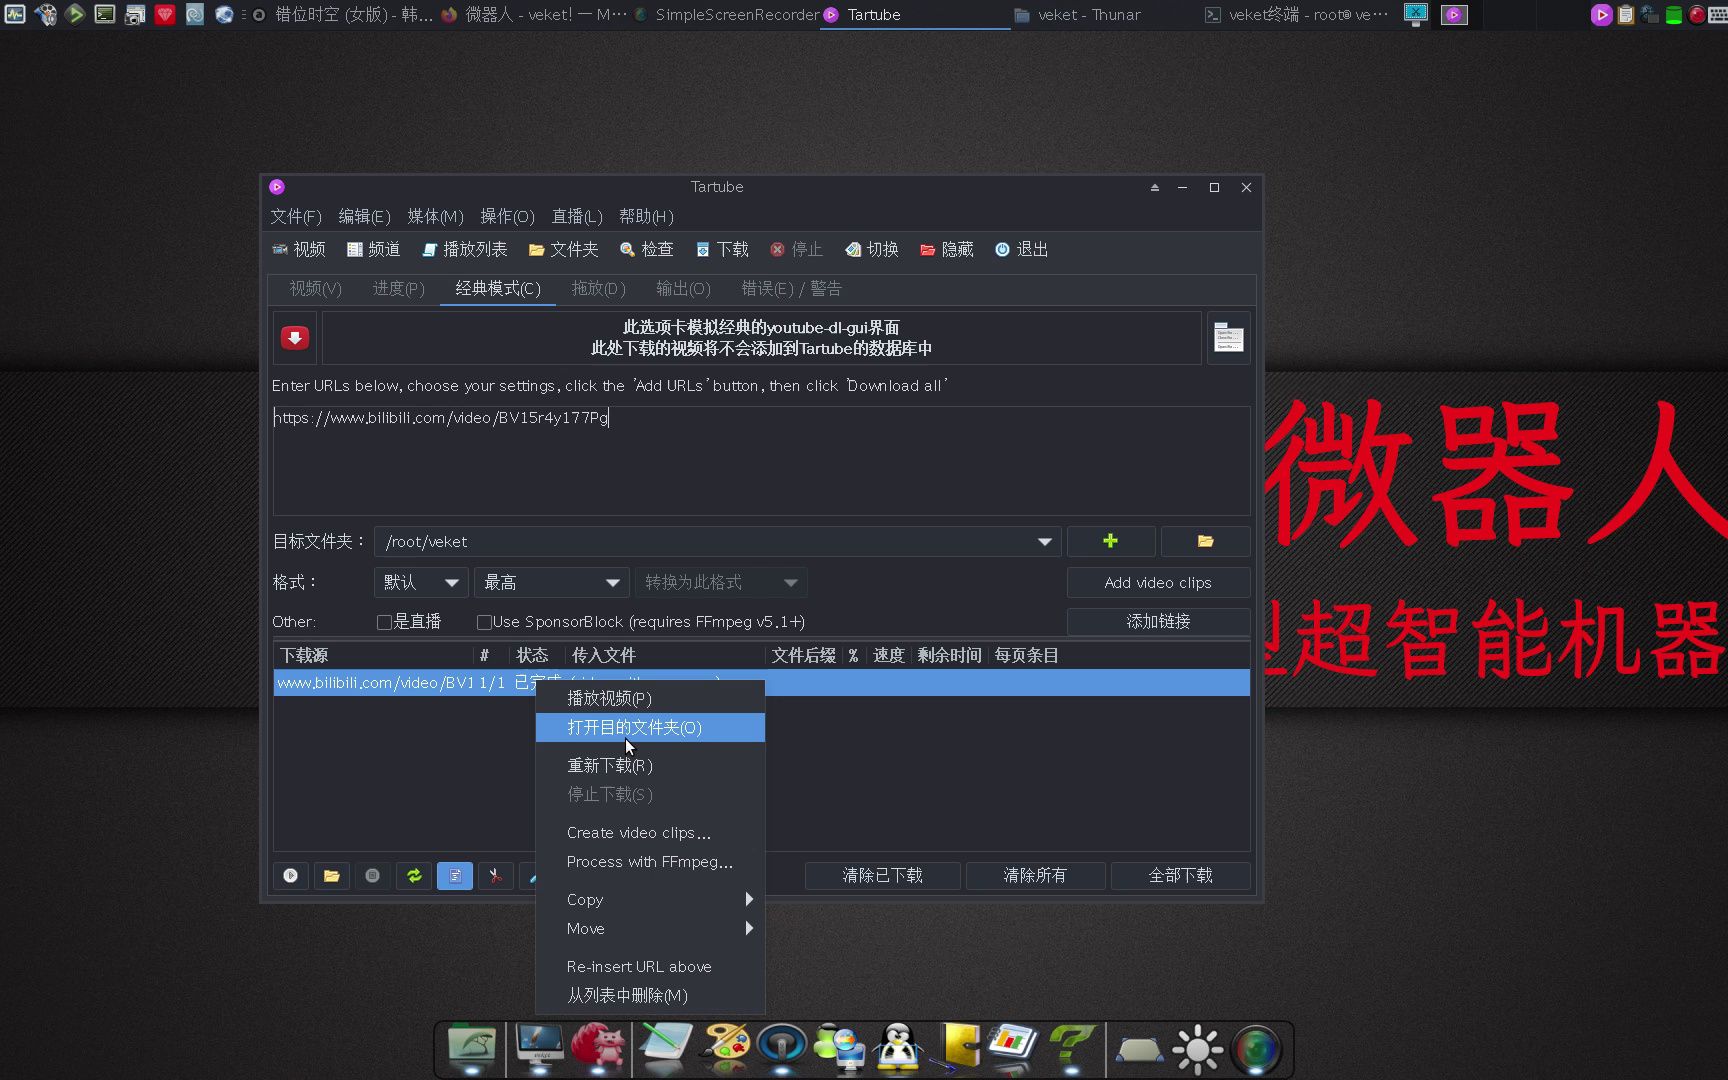Image resolution: width=1728 pixels, height=1080 pixels.
Task: Toggle the Use SponsorBlock checkbox
Action: [x=484, y=622]
